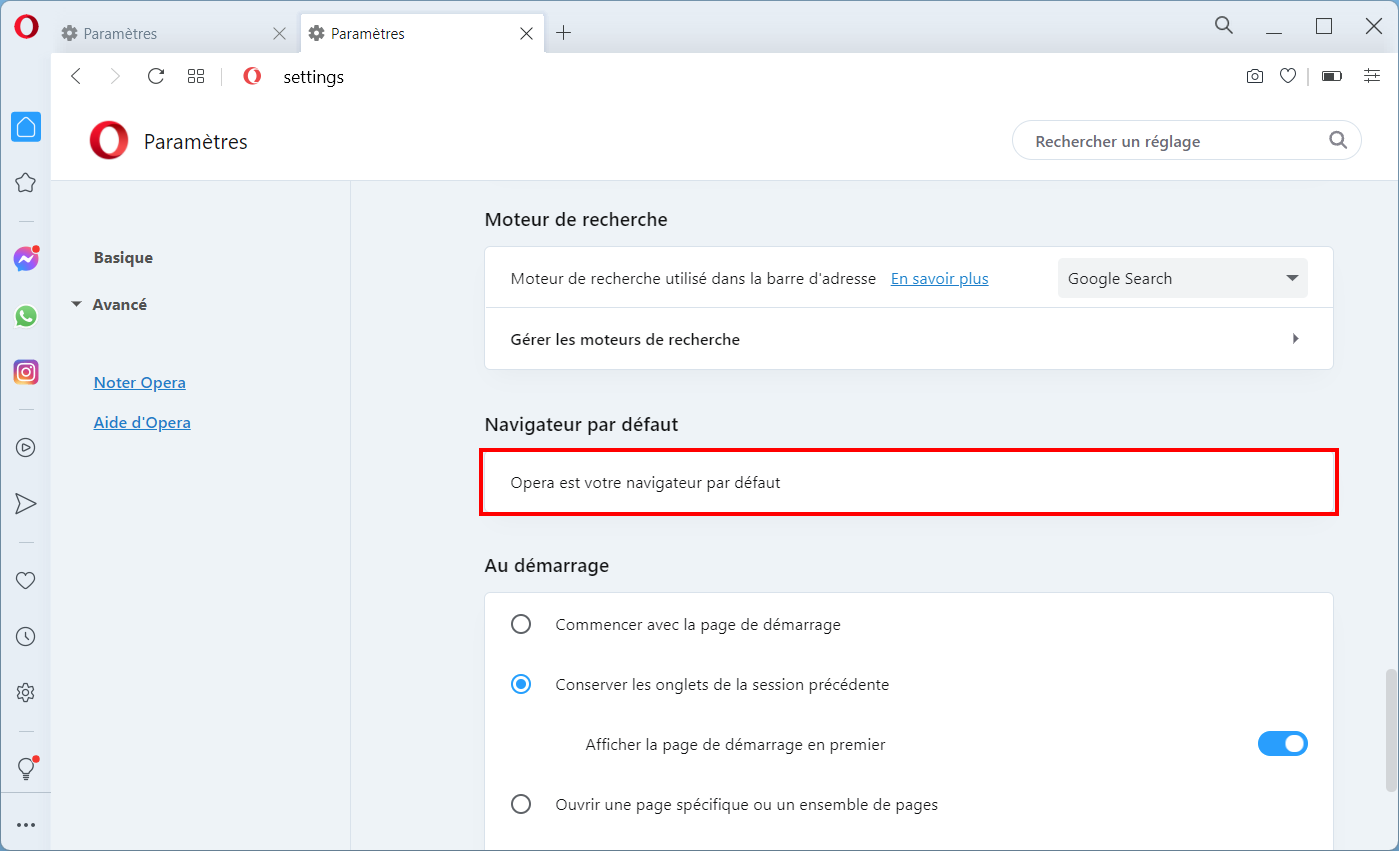Screen dimensions: 1399x851
Task: Click 'Opera est votre navigateur par défaut' text
Action: click(645, 482)
